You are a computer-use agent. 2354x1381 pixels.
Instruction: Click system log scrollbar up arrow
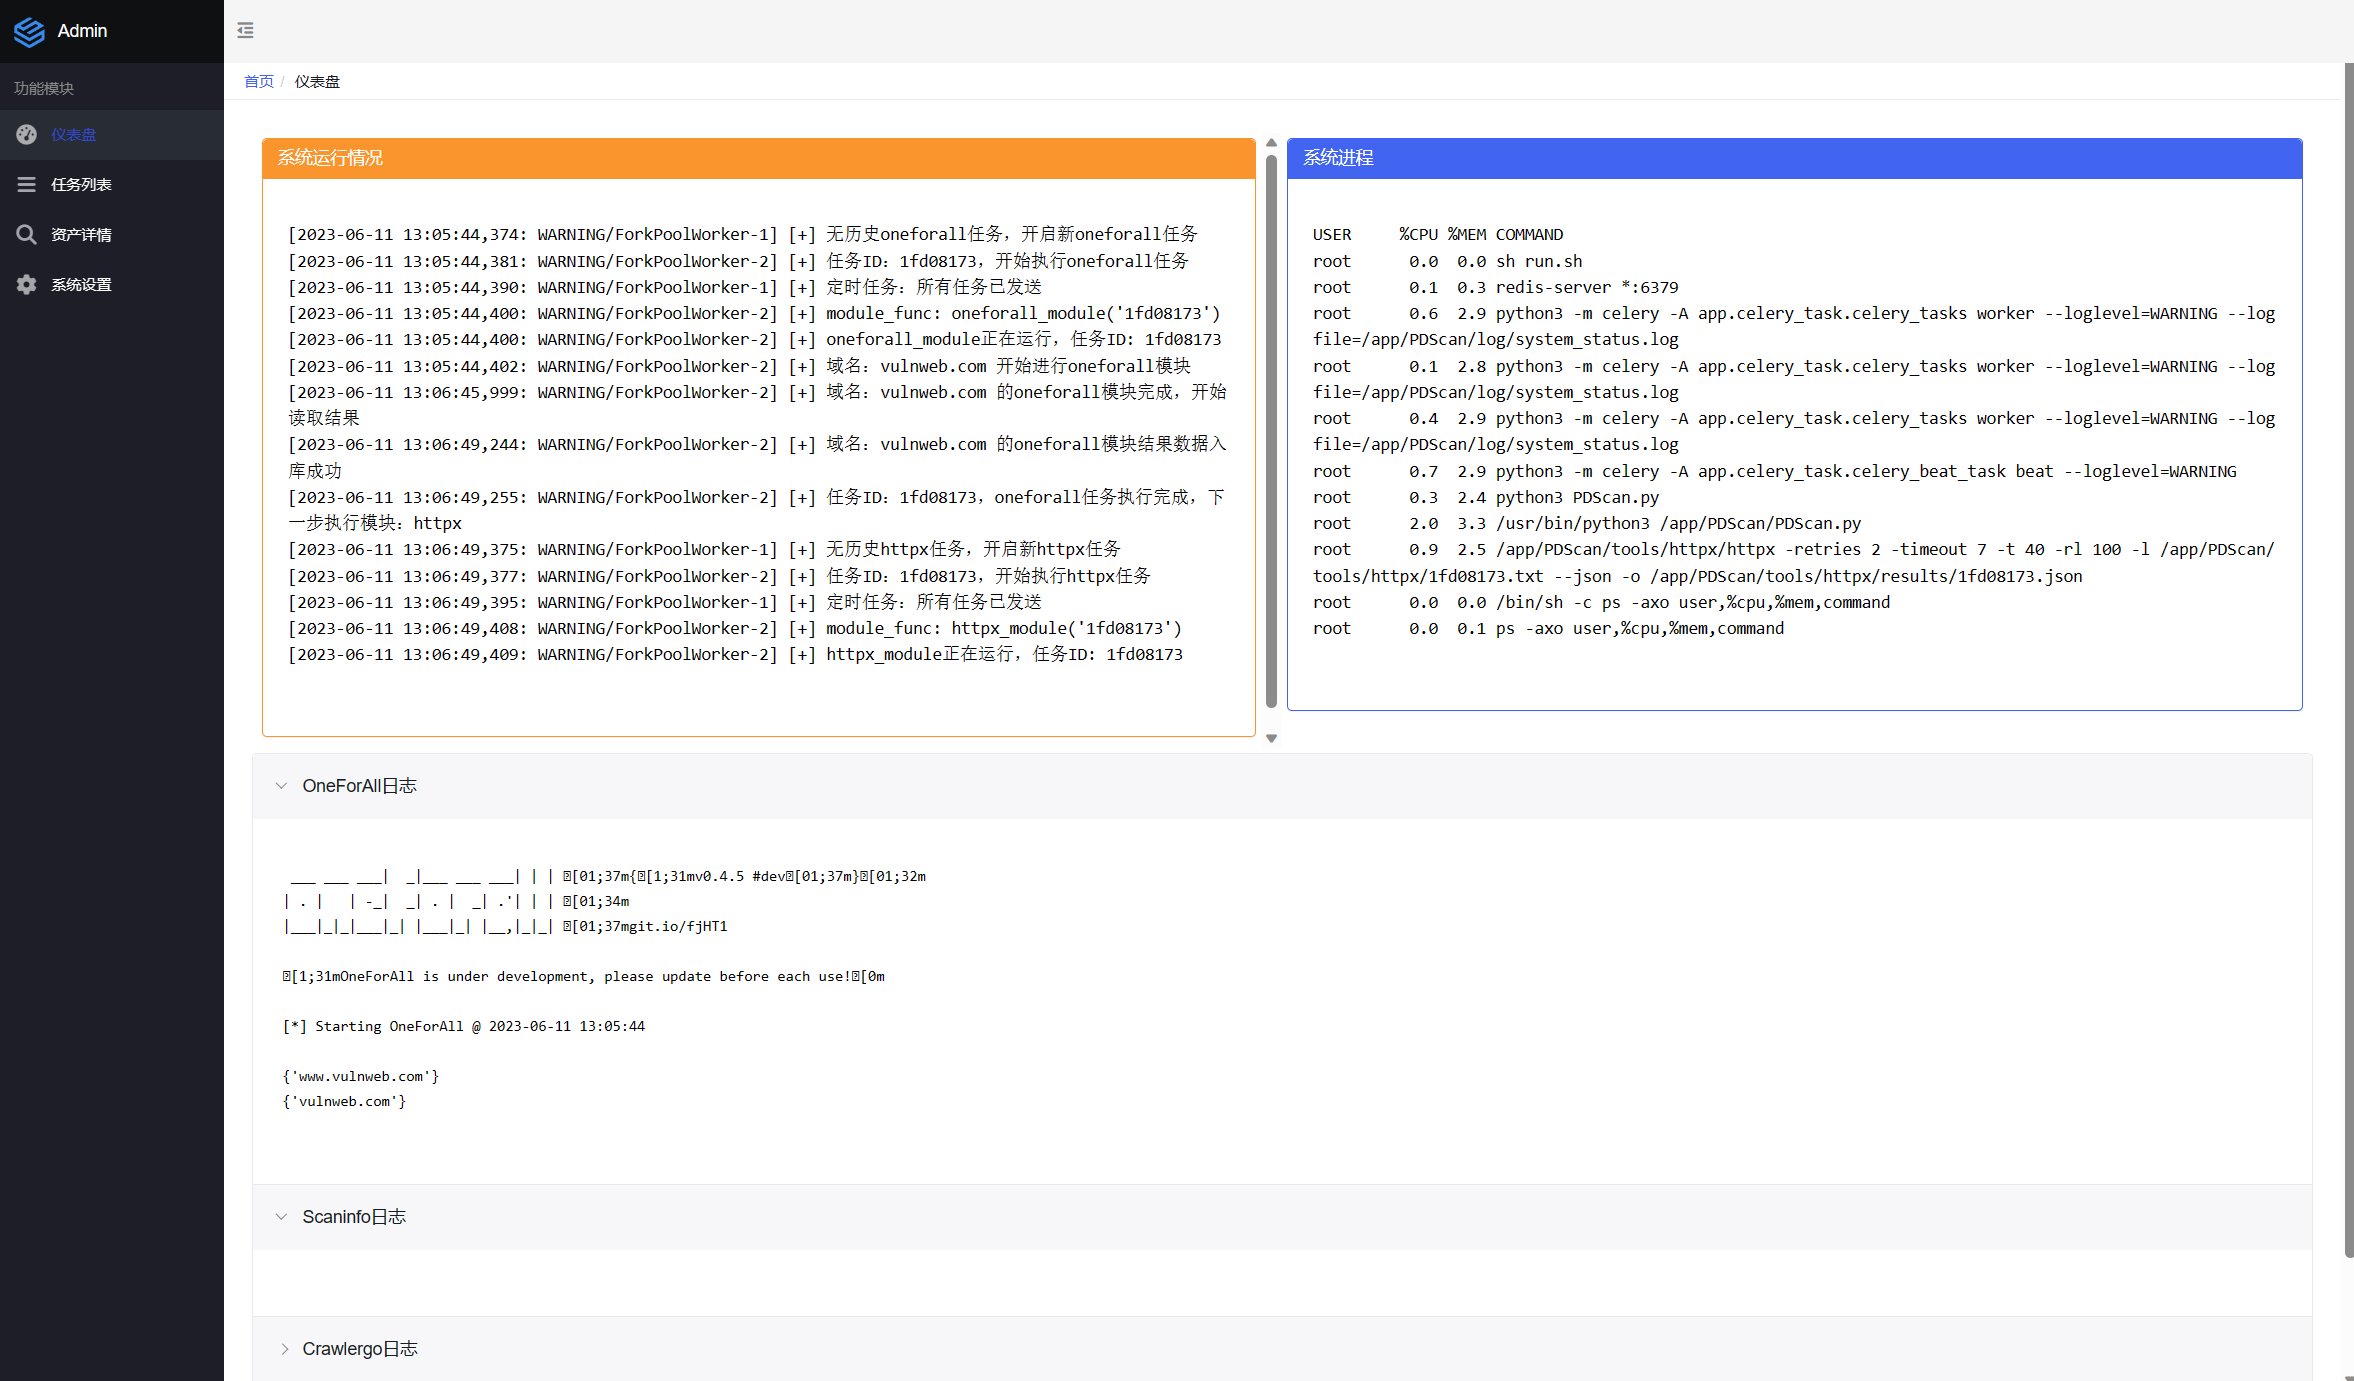[1271, 143]
